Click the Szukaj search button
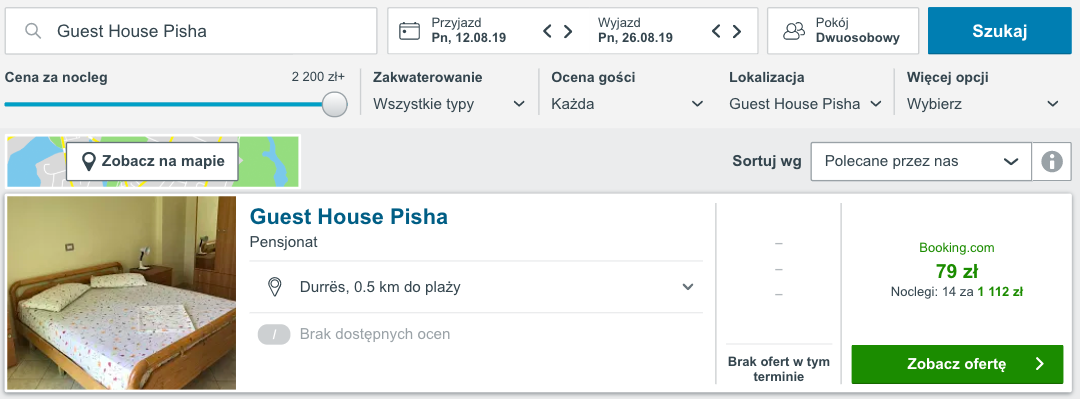 [x=999, y=31]
